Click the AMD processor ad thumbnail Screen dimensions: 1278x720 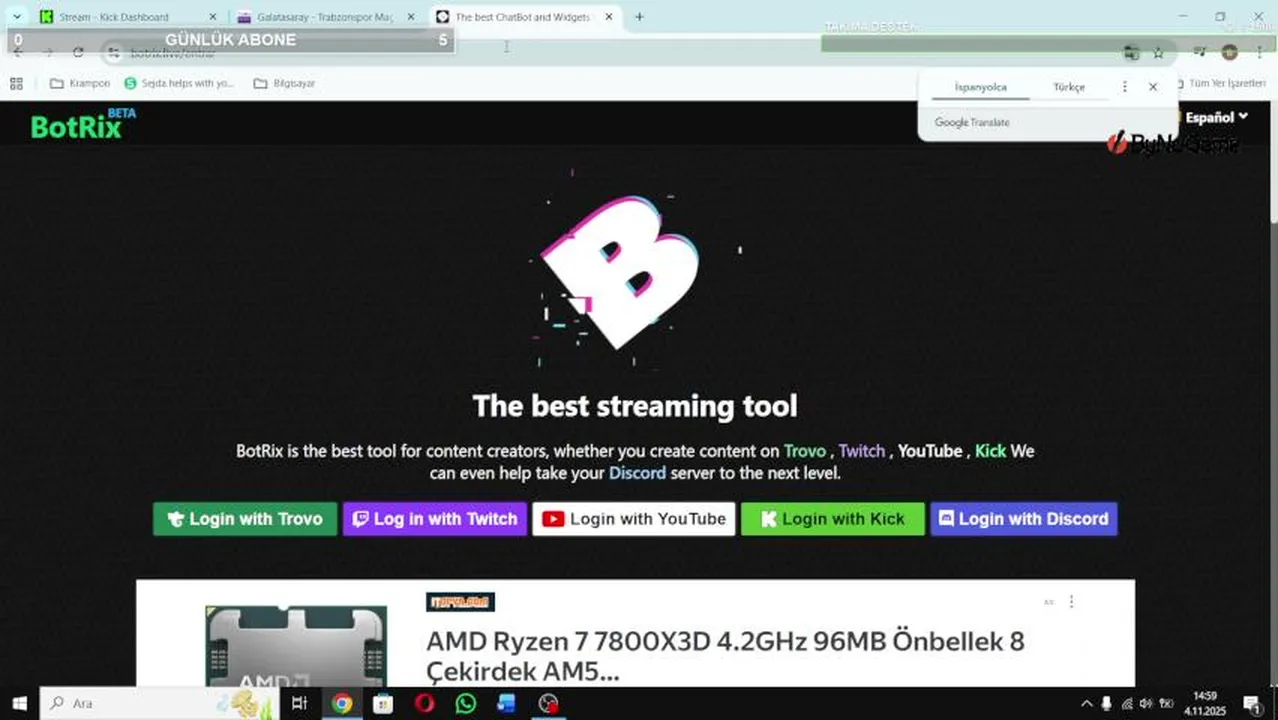296,646
